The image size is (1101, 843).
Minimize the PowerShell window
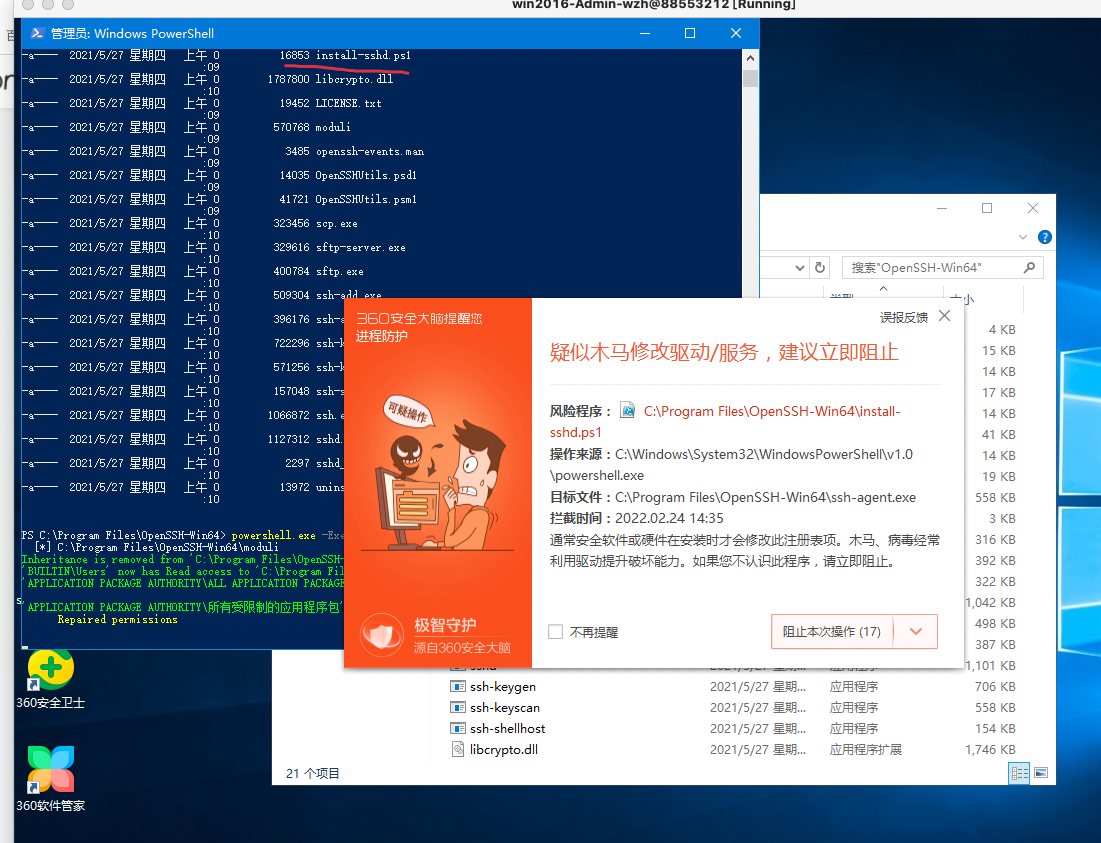(645, 33)
